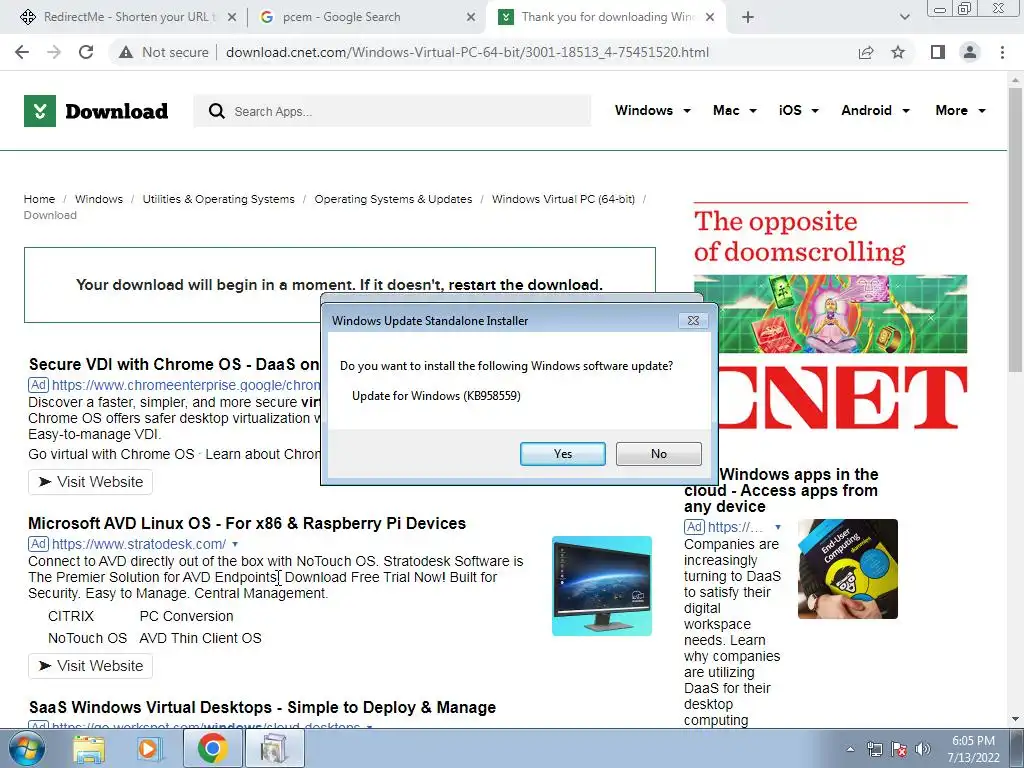Open the Chrome three-dot menu
Viewport: 1024px width, 768px height.
[1002, 52]
